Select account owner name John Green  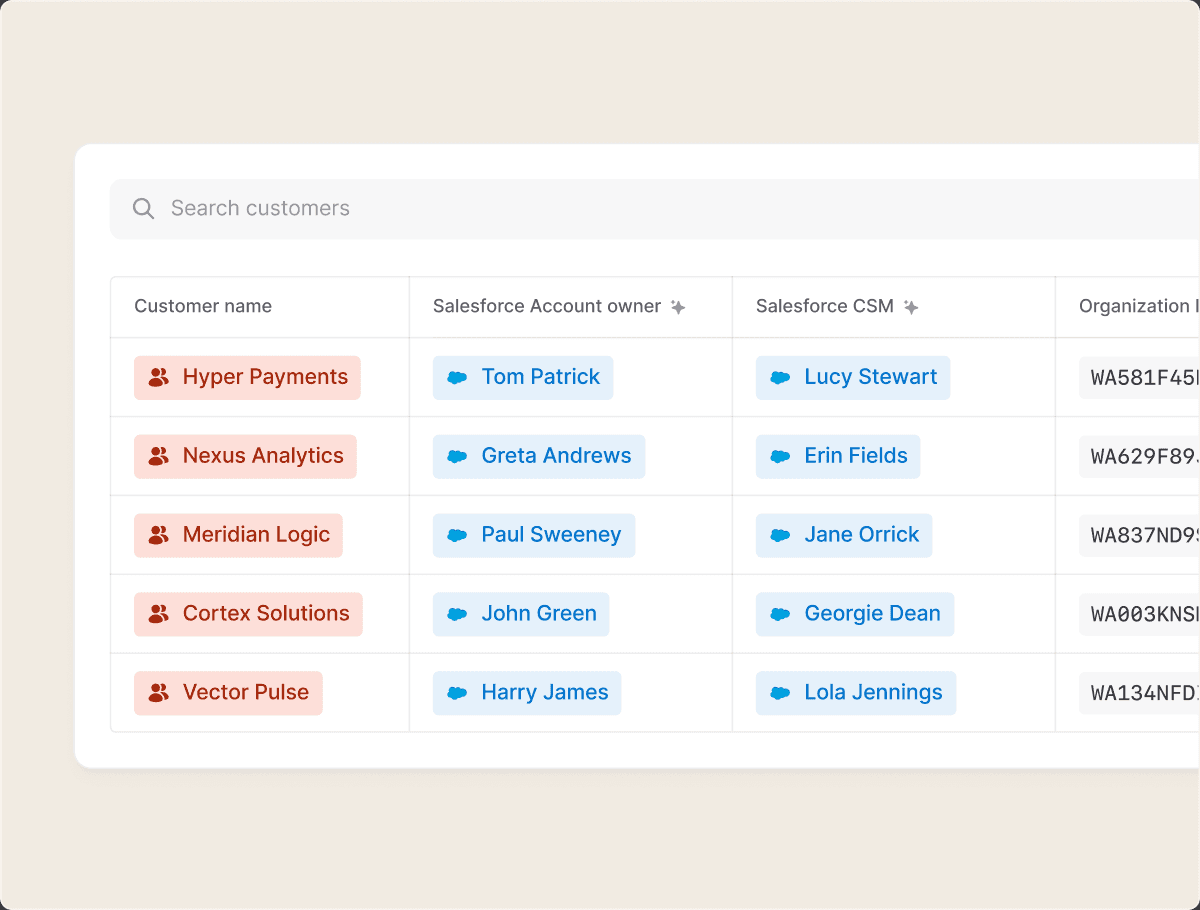tap(539, 614)
